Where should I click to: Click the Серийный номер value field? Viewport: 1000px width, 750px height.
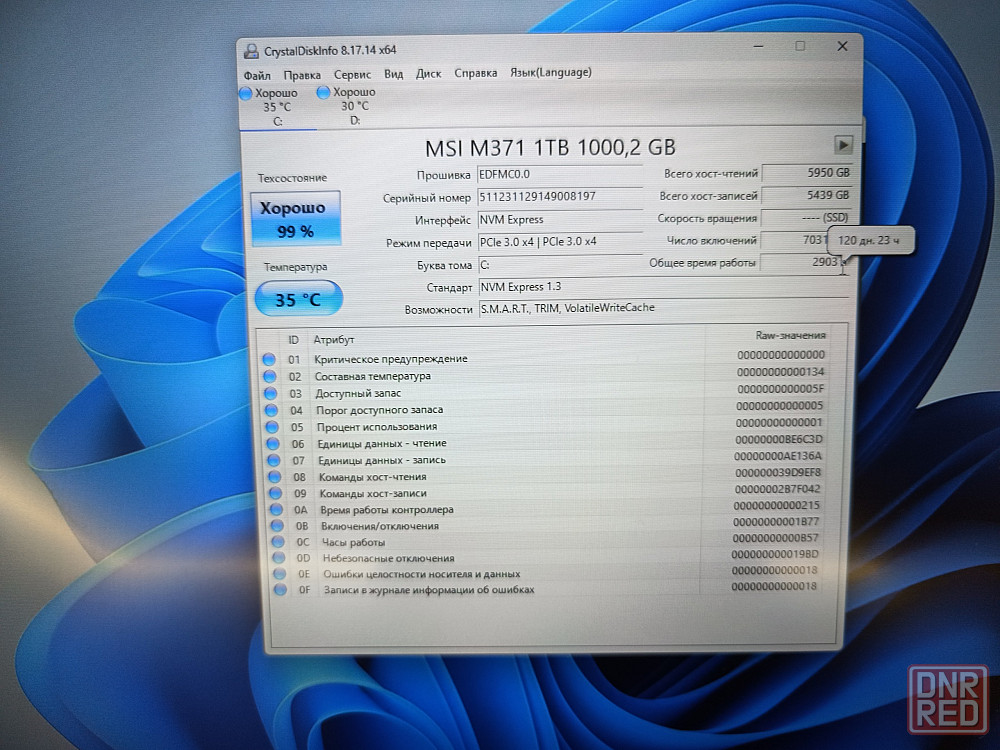pyautogui.click(x=558, y=197)
